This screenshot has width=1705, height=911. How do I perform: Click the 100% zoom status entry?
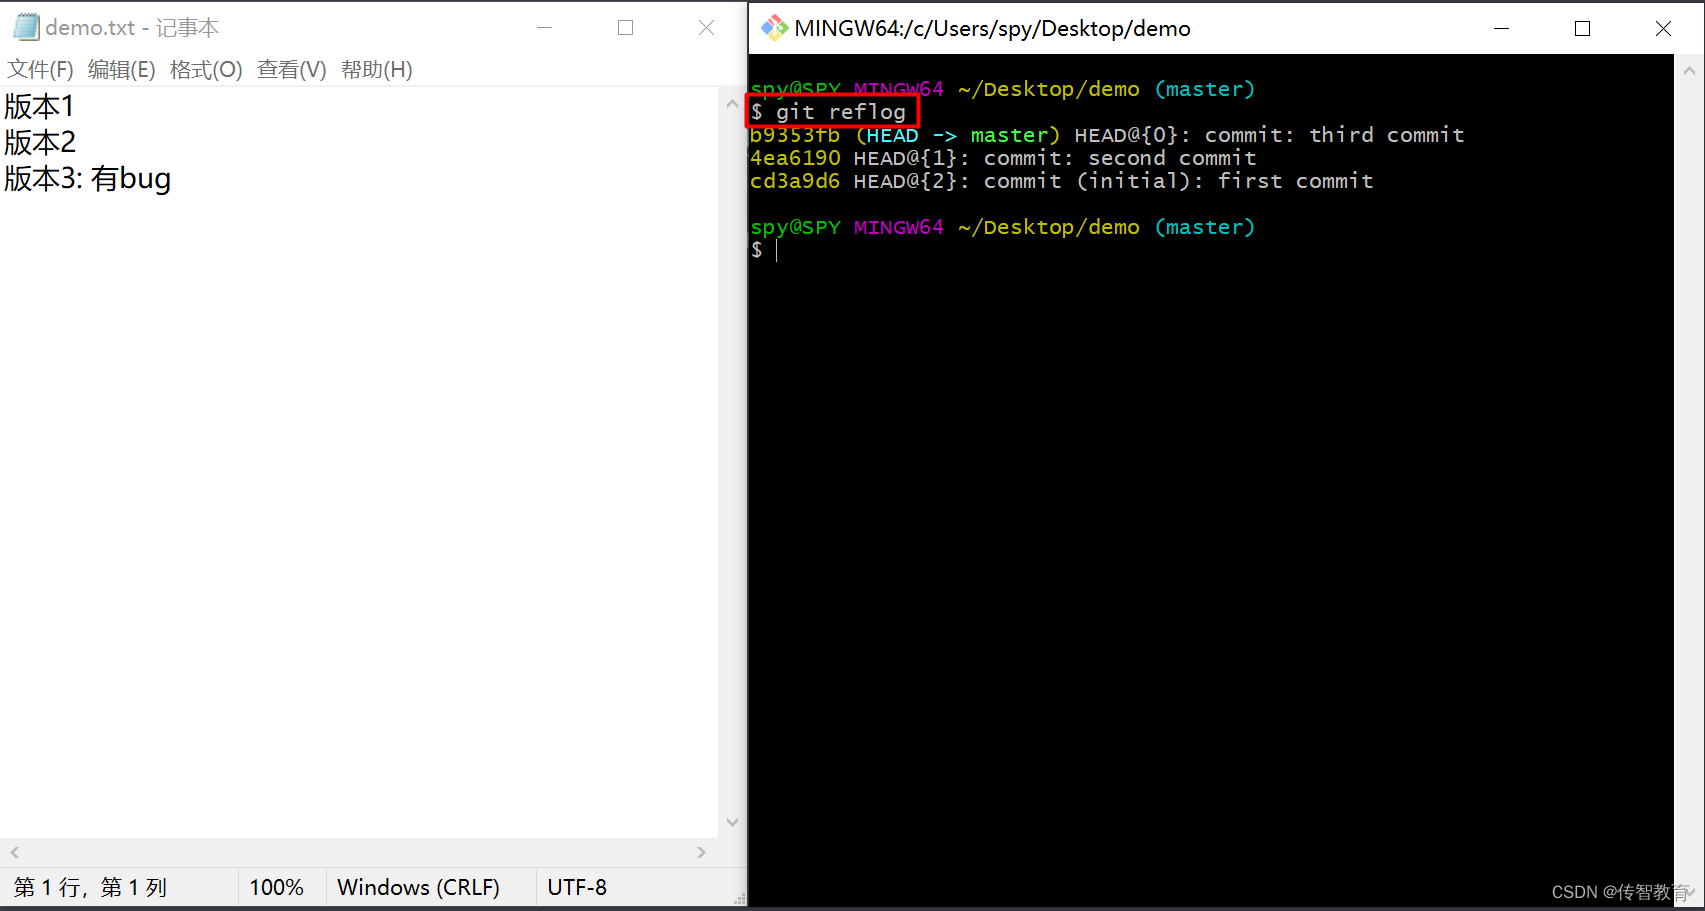277,887
